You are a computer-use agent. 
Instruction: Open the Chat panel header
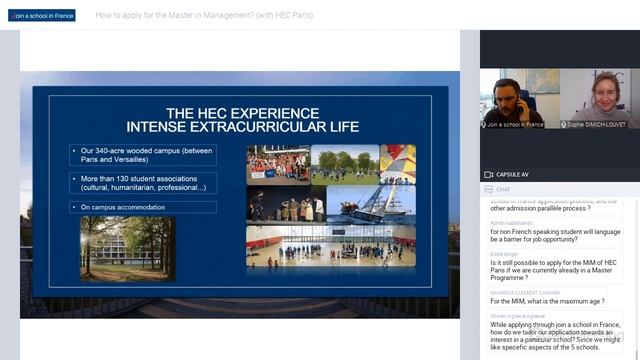coord(560,189)
